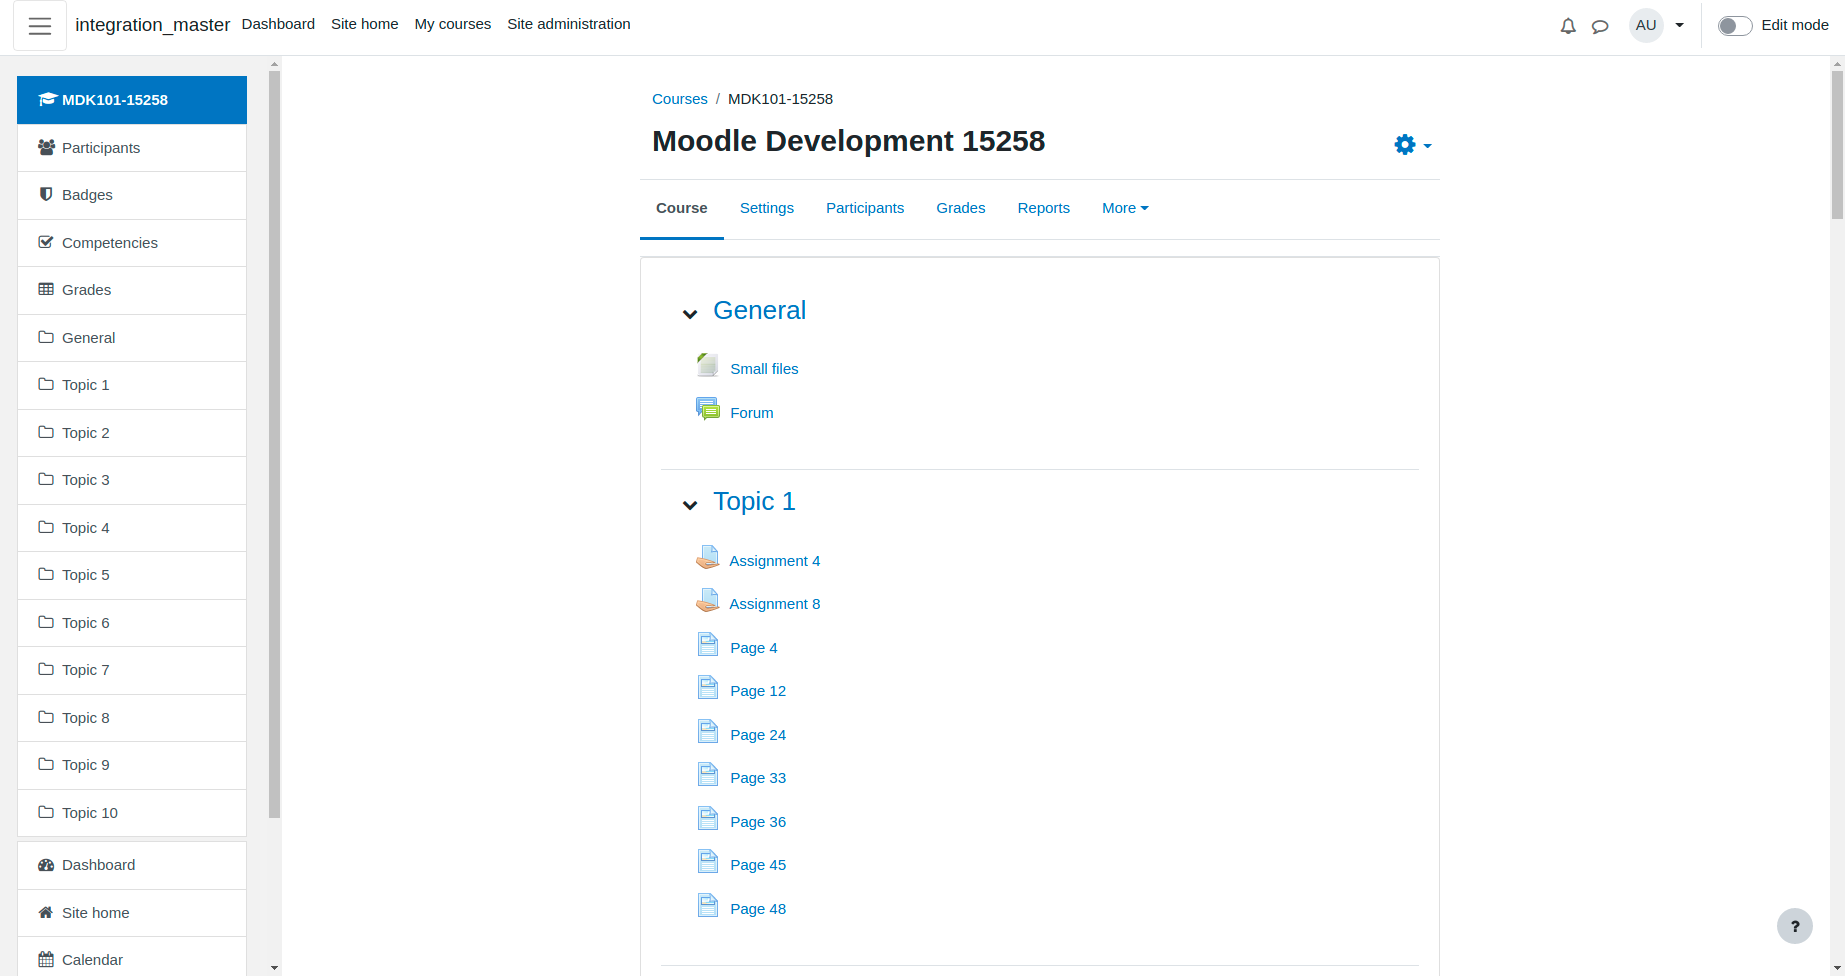The image size is (1845, 976).
Task: Click the General folder icon in sidebar
Action: (46, 337)
